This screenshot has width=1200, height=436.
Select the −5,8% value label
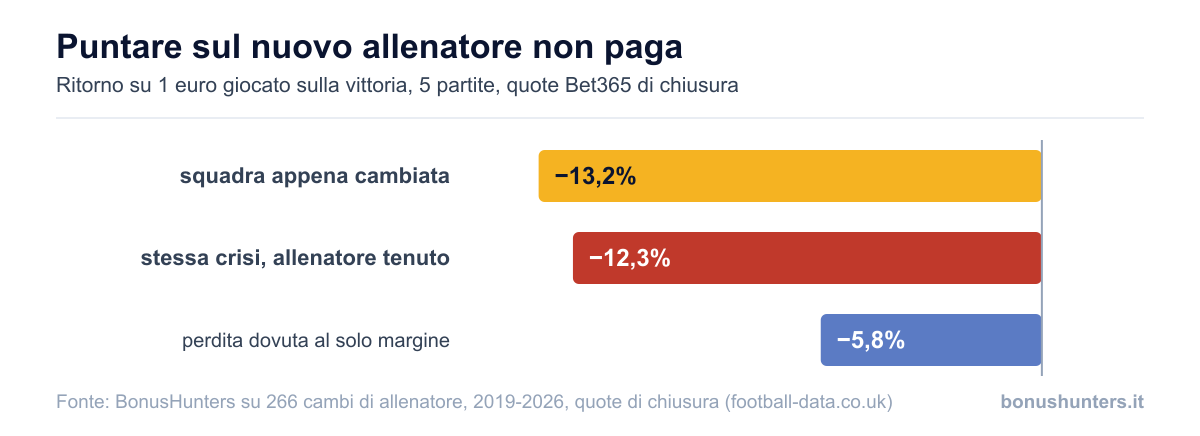click(x=870, y=341)
